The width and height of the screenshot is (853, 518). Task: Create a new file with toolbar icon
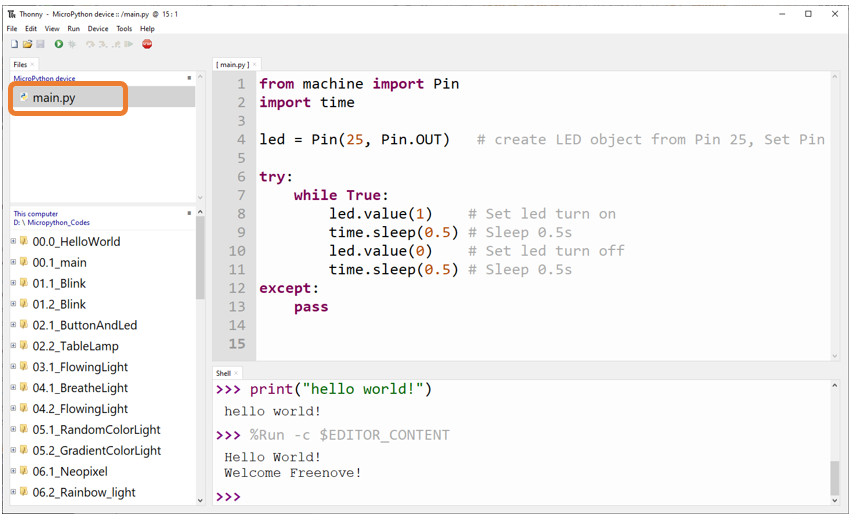pos(15,44)
